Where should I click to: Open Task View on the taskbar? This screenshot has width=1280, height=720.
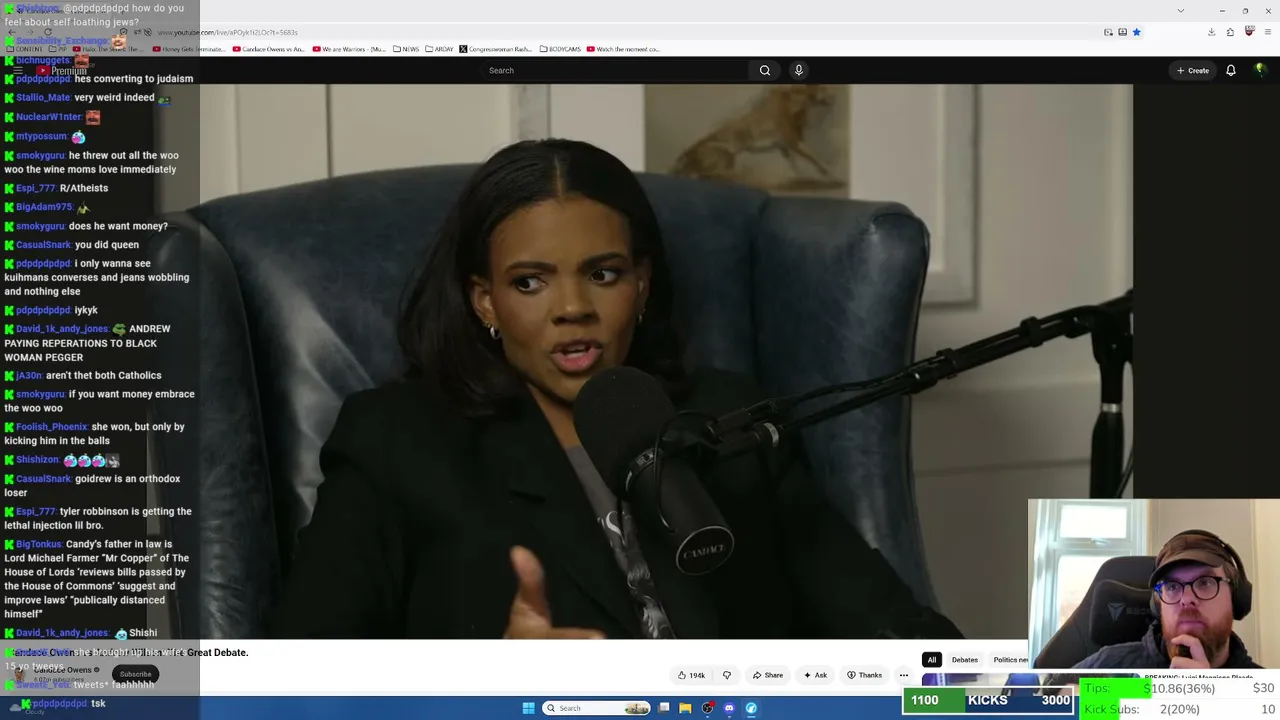point(663,708)
